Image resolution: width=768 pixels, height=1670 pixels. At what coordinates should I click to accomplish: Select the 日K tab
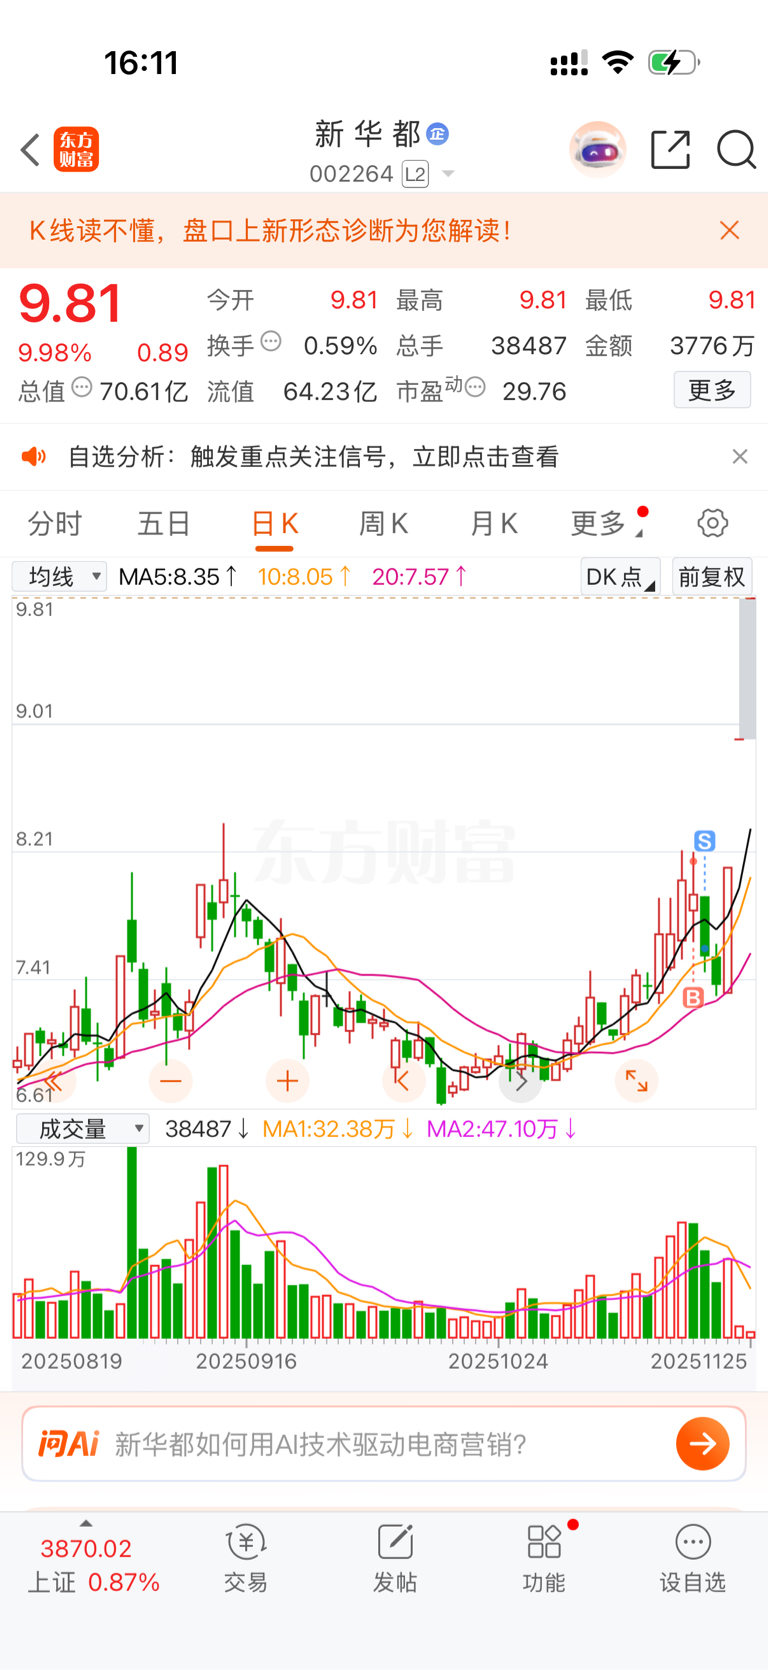(274, 524)
